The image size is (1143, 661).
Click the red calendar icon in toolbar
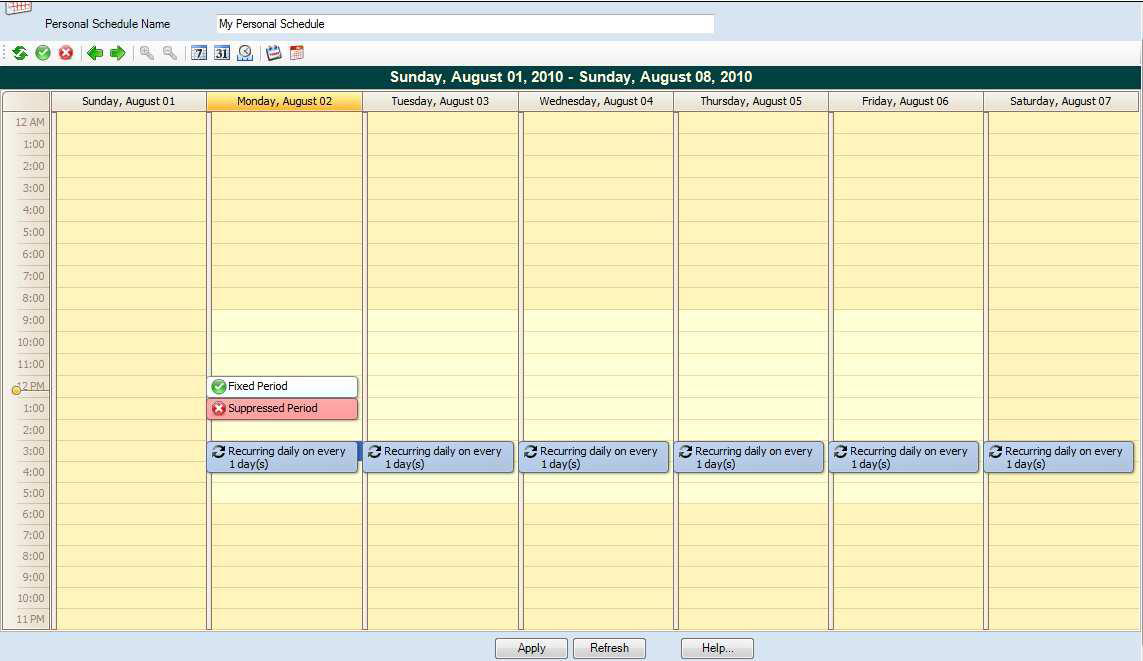pyautogui.click(x=297, y=53)
